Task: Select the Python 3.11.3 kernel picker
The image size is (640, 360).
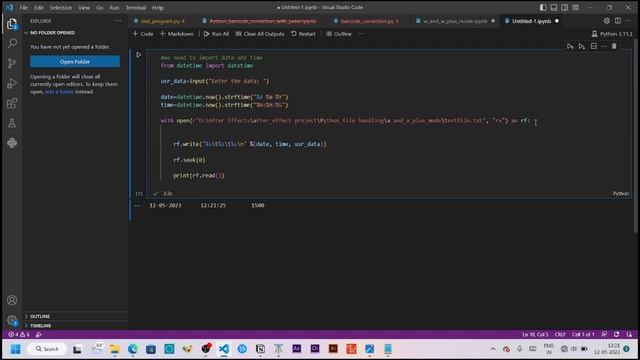Action: tap(611, 34)
